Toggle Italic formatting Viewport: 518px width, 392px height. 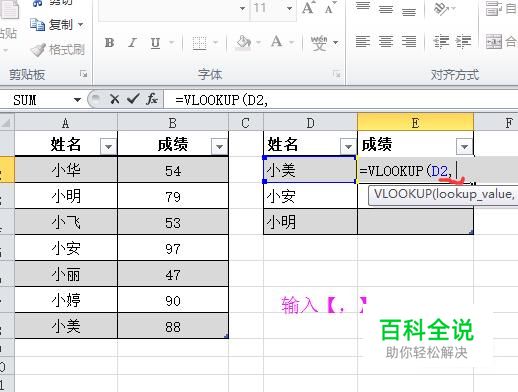pos(132,43)
